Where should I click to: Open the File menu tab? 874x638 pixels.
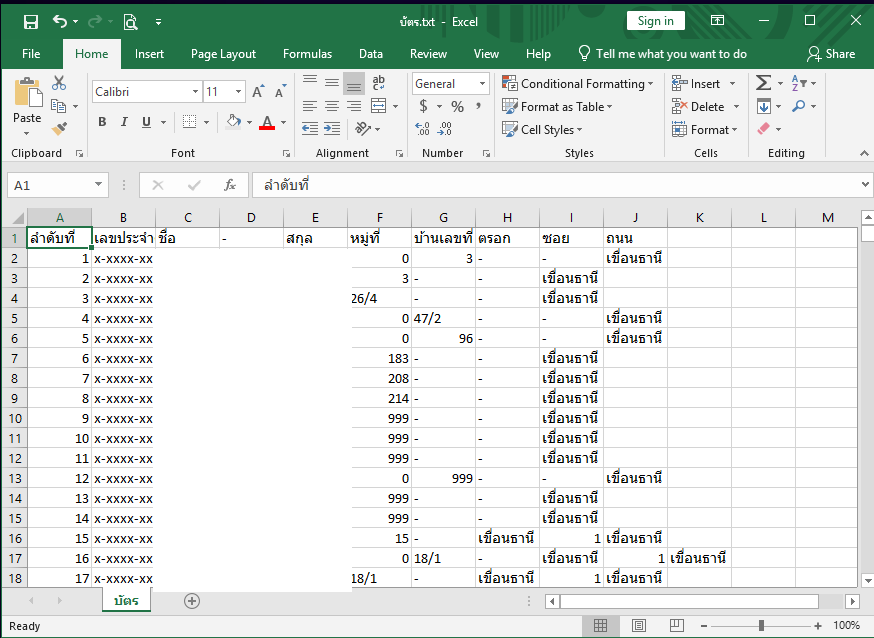coord(31,54)
